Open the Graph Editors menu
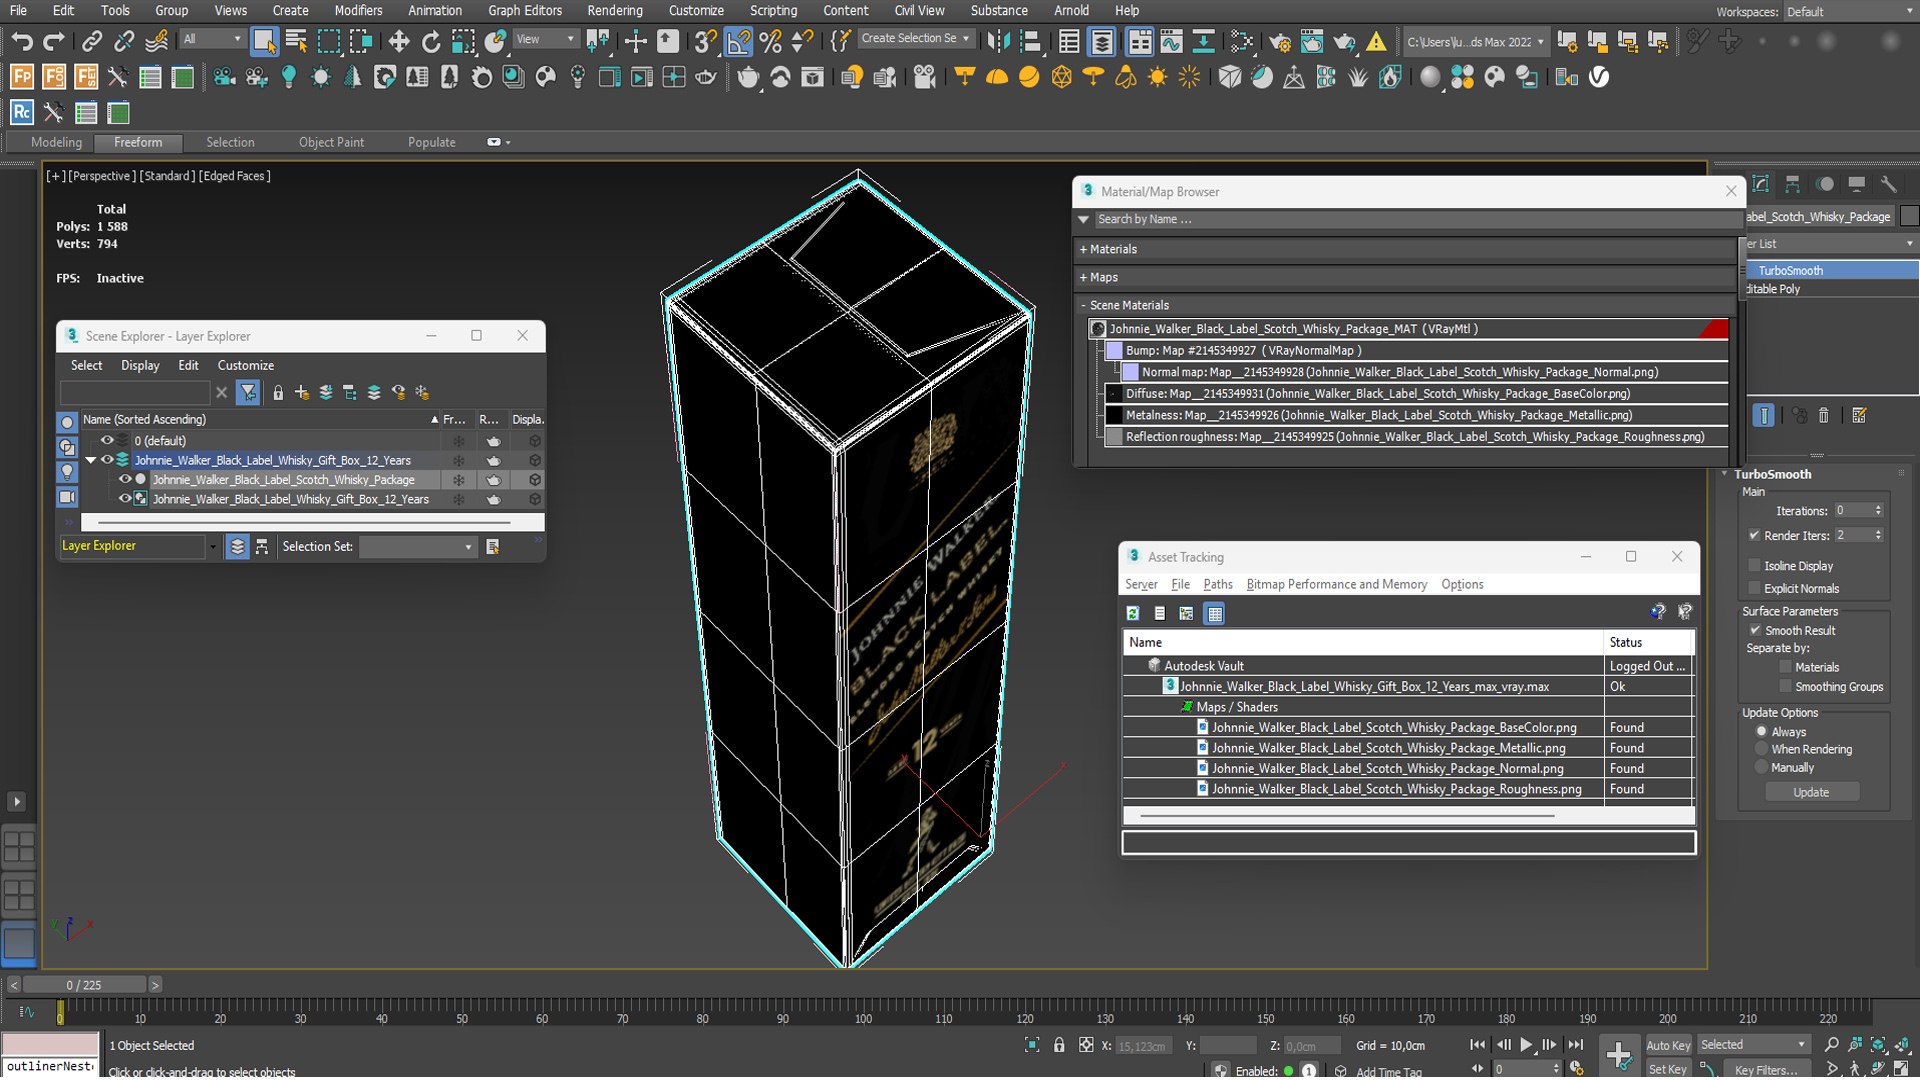The width and height of the screenshot is (1920, 1080). 525,10
